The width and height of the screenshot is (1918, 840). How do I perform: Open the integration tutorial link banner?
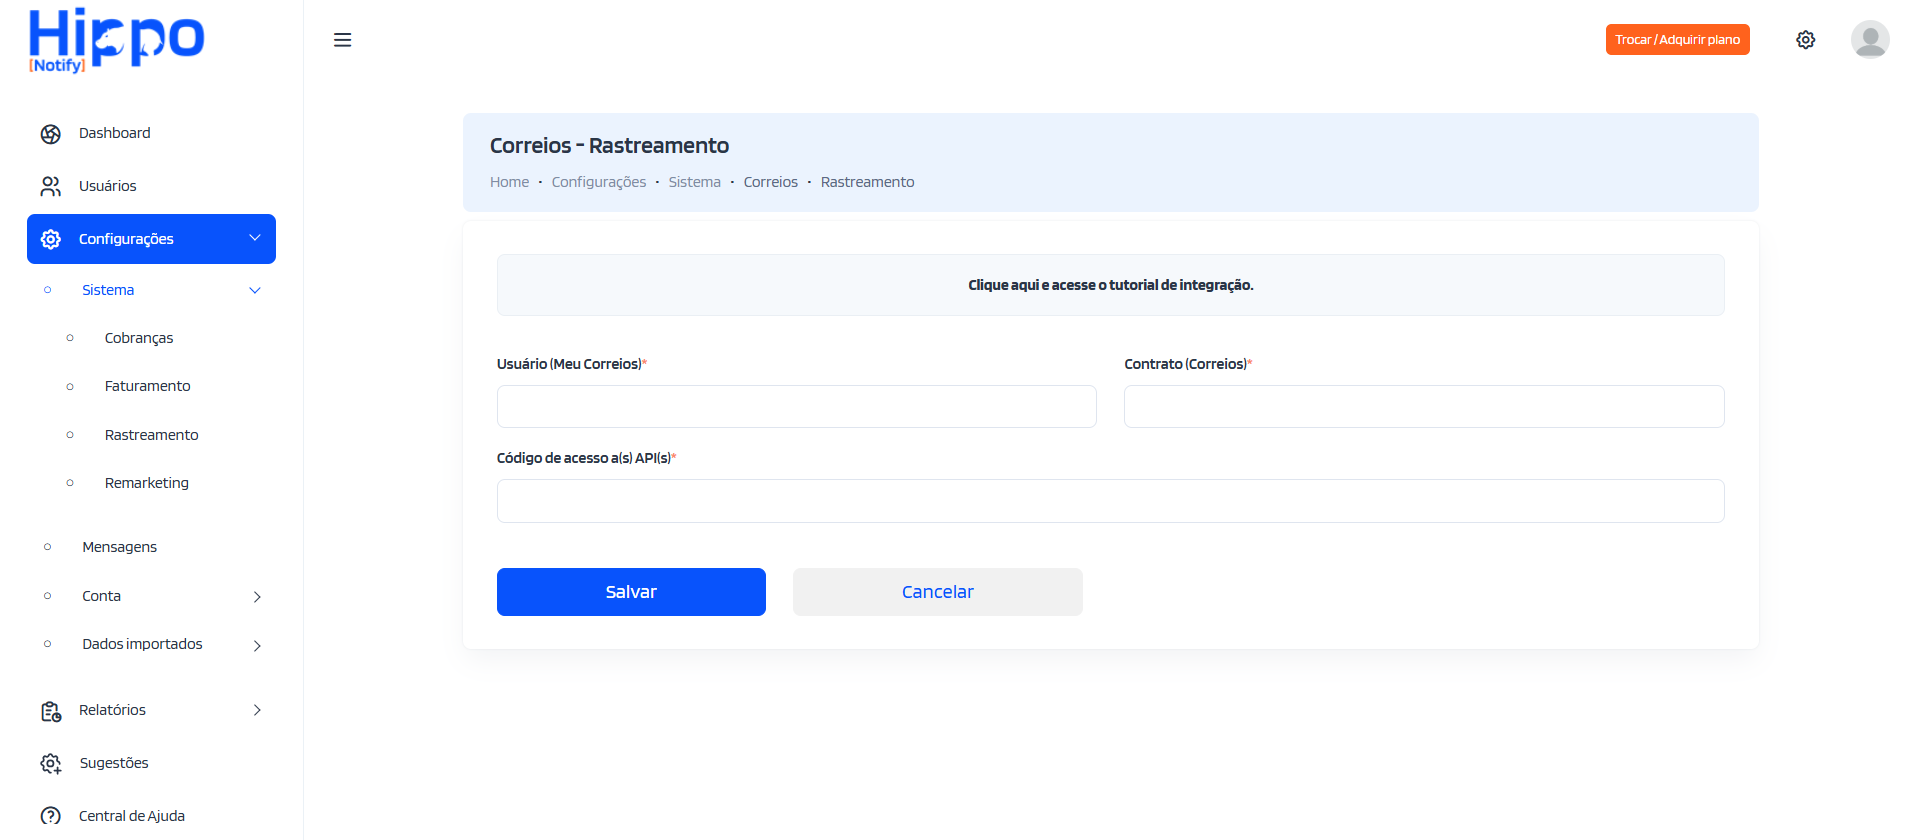click(x=1110, y=285)
